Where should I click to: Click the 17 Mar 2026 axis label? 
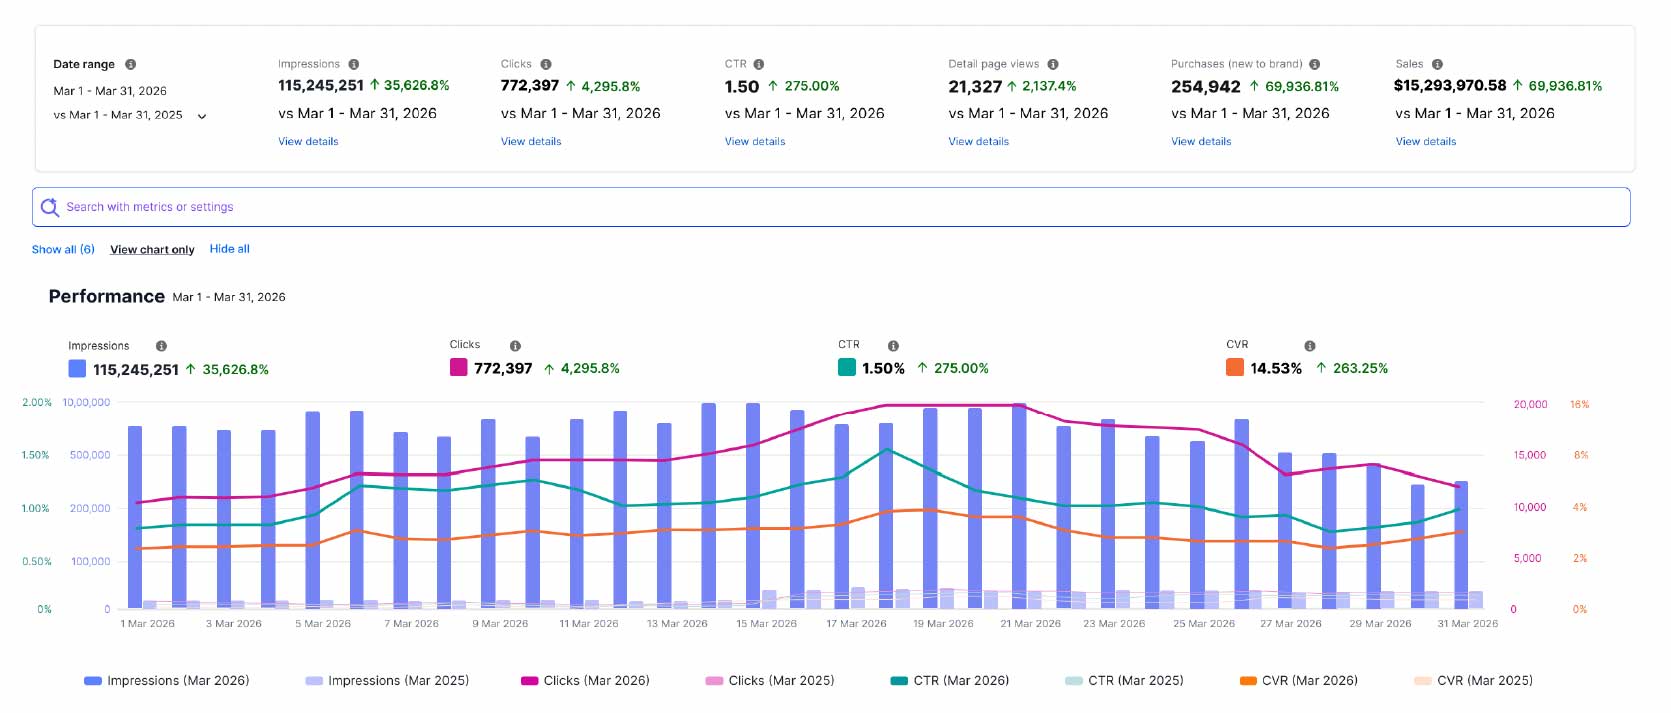tap(856, 624)
